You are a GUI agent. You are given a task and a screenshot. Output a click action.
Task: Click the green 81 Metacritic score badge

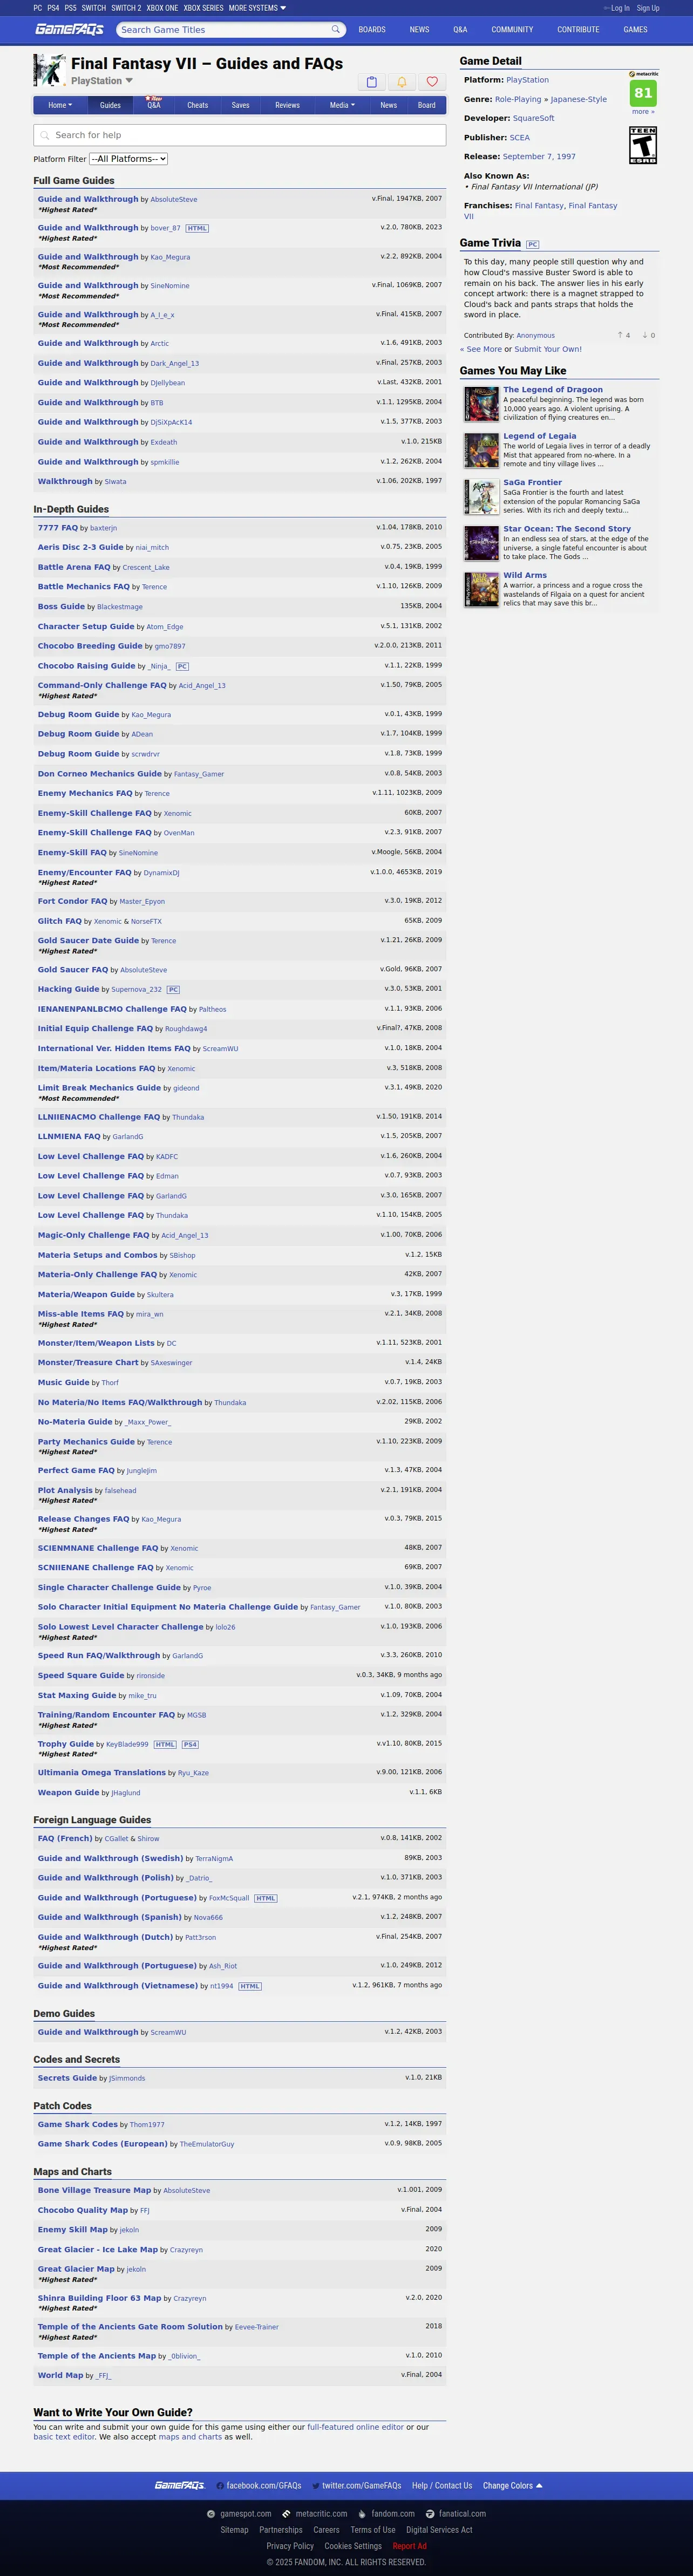(x=643, y=93)
